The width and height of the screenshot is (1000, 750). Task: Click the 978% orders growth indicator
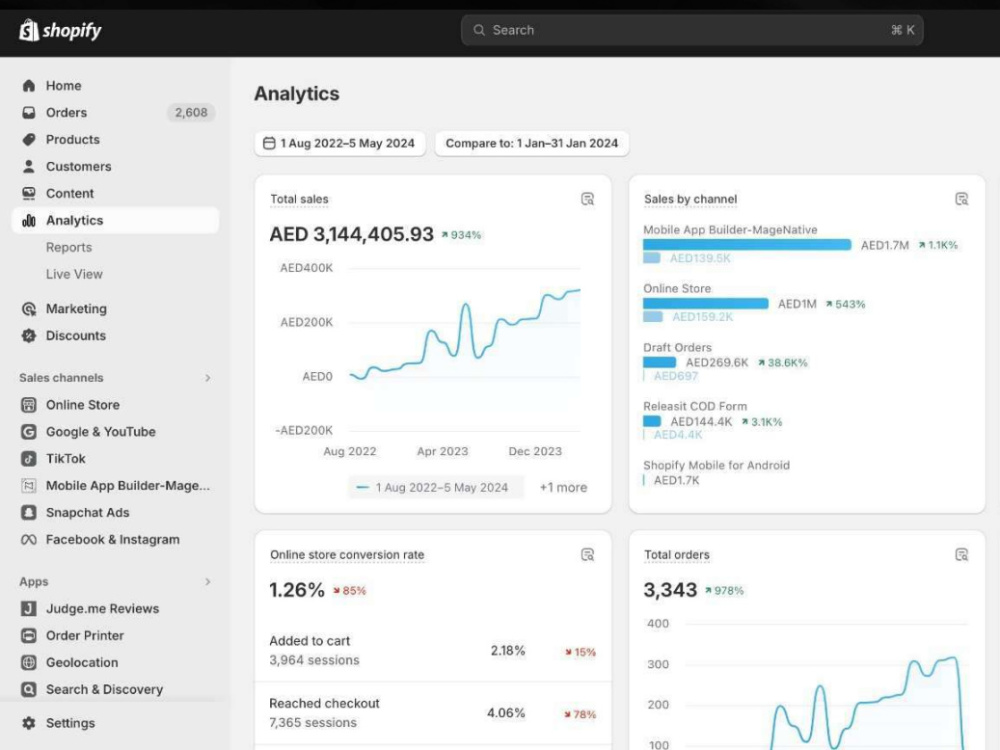tap(724, 591)
